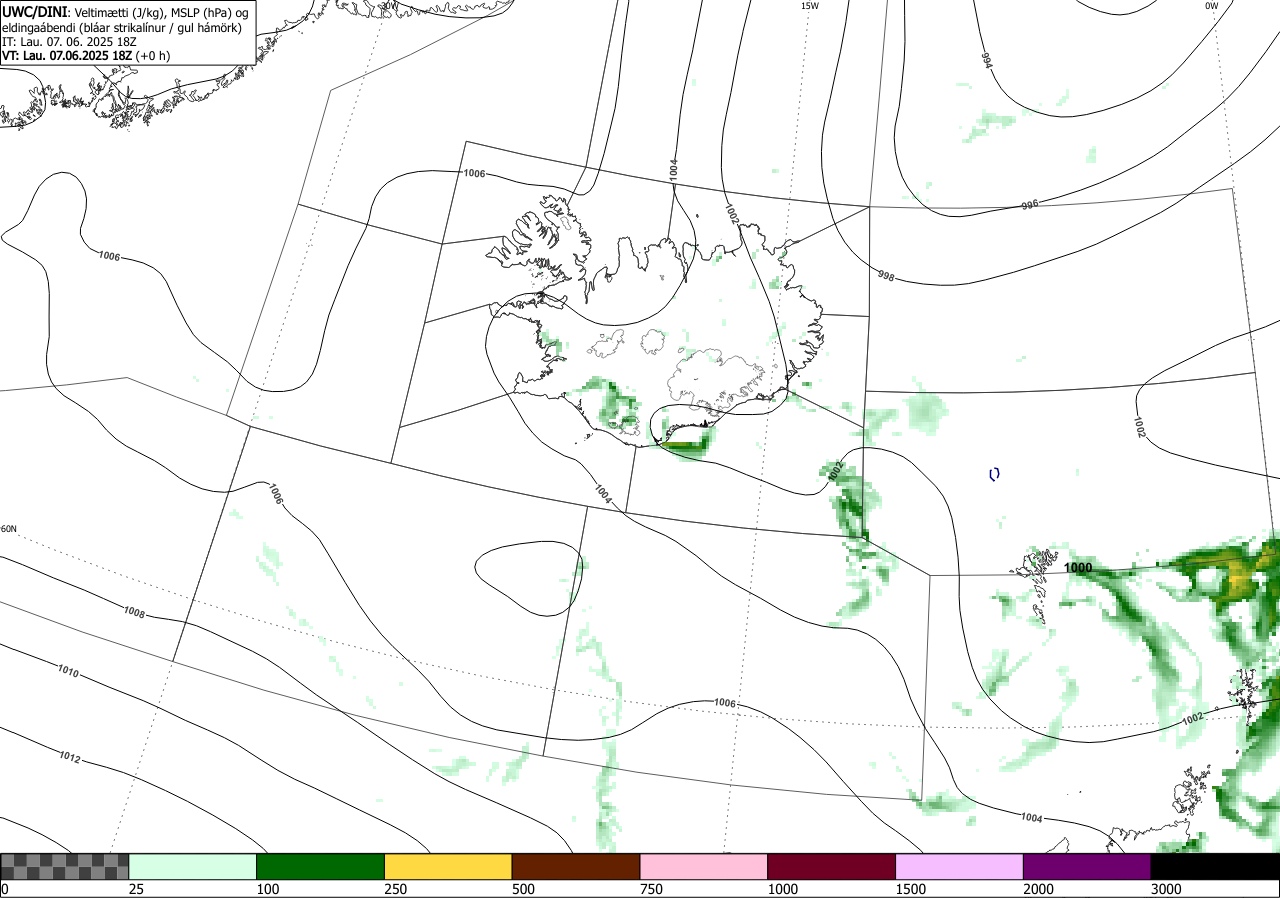1280x898 pixels.
Task: Click legend scale value '3000'
Action: 1167,889
